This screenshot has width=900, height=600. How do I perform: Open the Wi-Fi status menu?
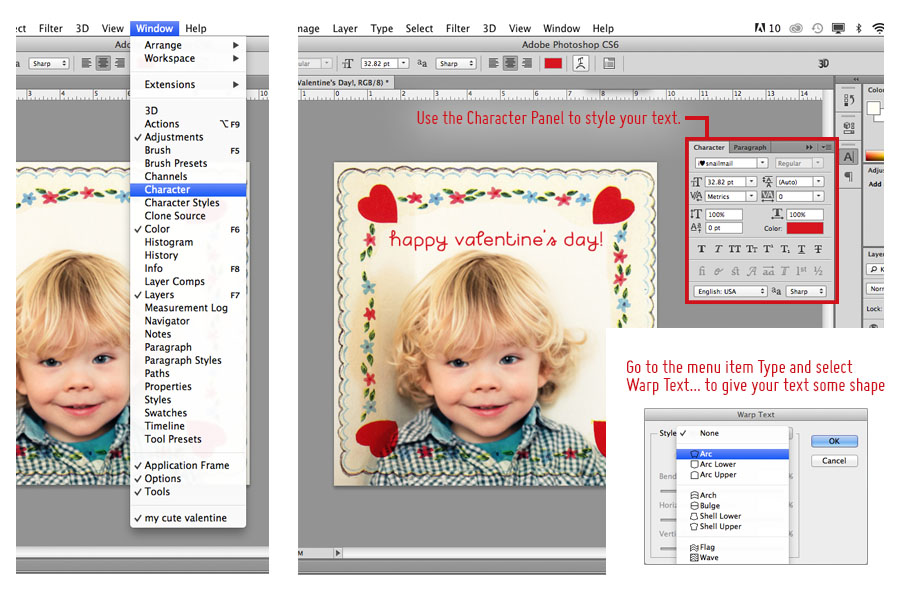coord(878,28)
